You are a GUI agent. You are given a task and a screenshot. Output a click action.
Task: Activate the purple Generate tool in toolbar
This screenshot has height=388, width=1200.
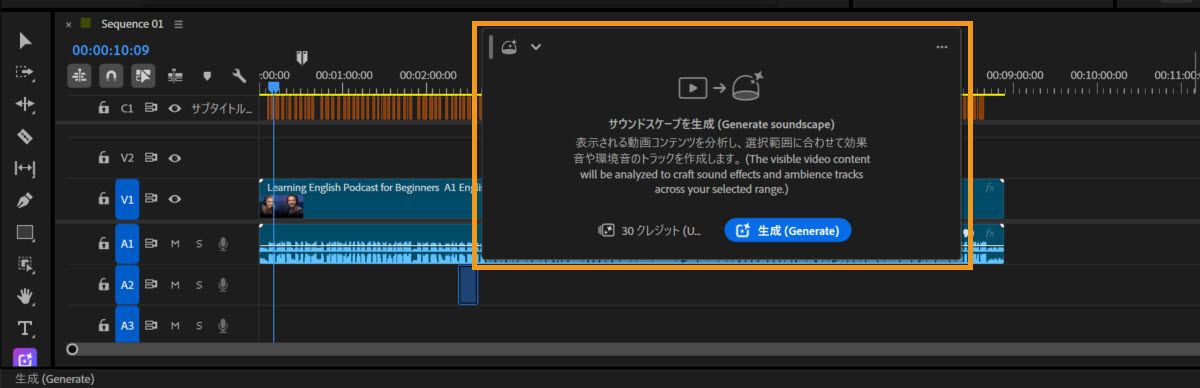click(25, 358)
